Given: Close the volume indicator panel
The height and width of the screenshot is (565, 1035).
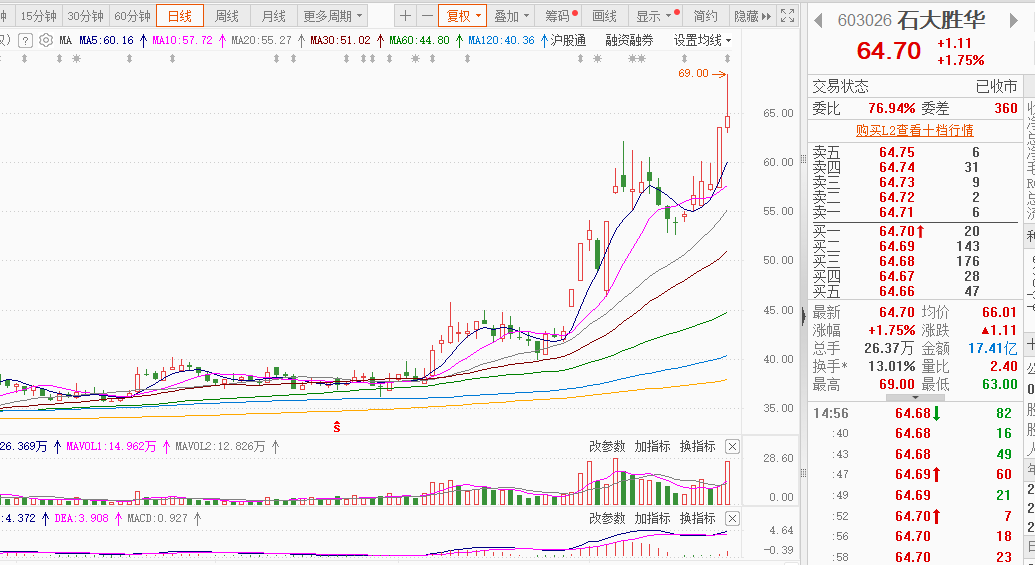Looking at the screenshot, I should coord(732,447).
